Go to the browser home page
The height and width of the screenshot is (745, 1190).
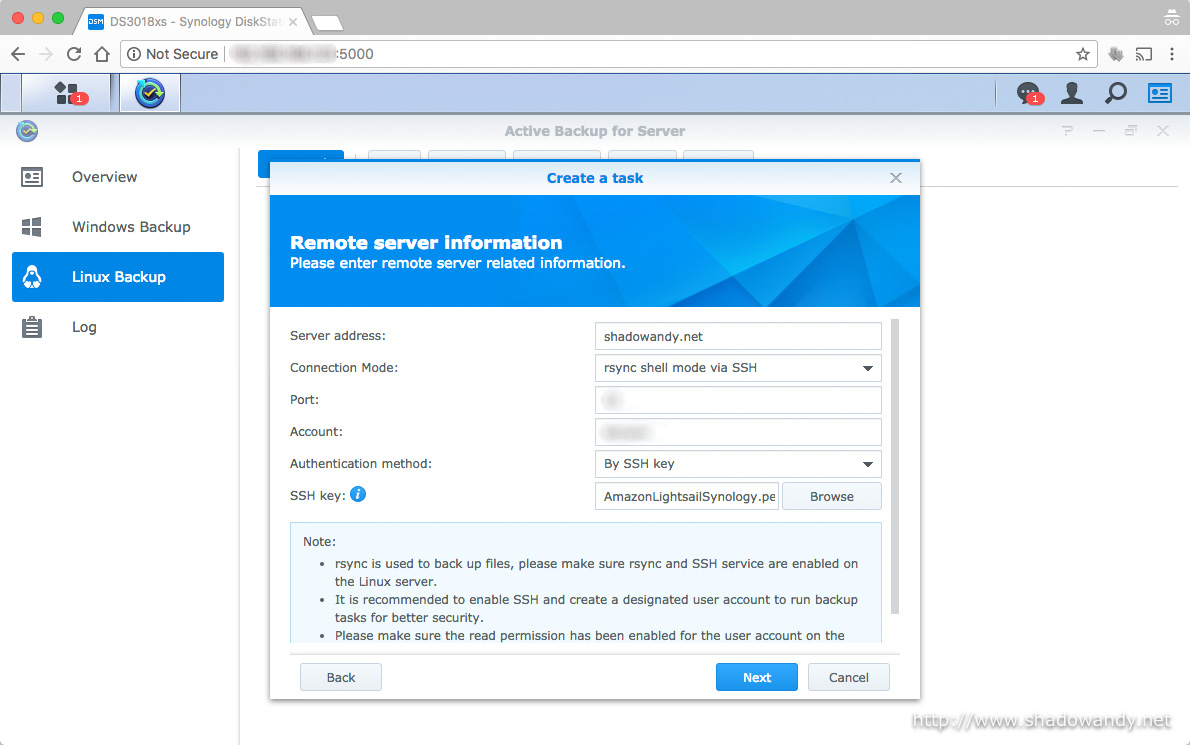102,54
